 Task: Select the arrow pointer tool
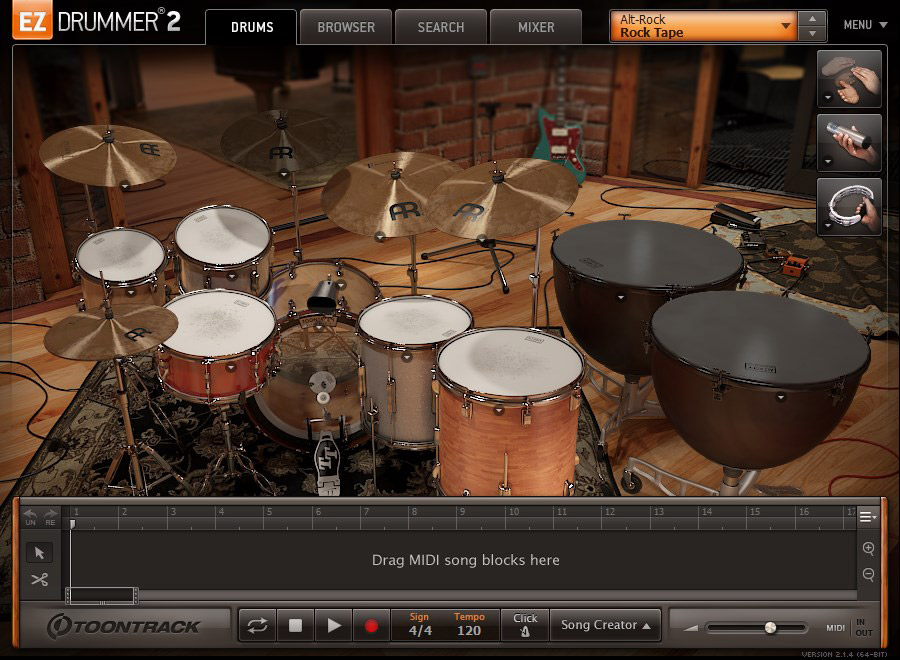click(x=39, y=553)
